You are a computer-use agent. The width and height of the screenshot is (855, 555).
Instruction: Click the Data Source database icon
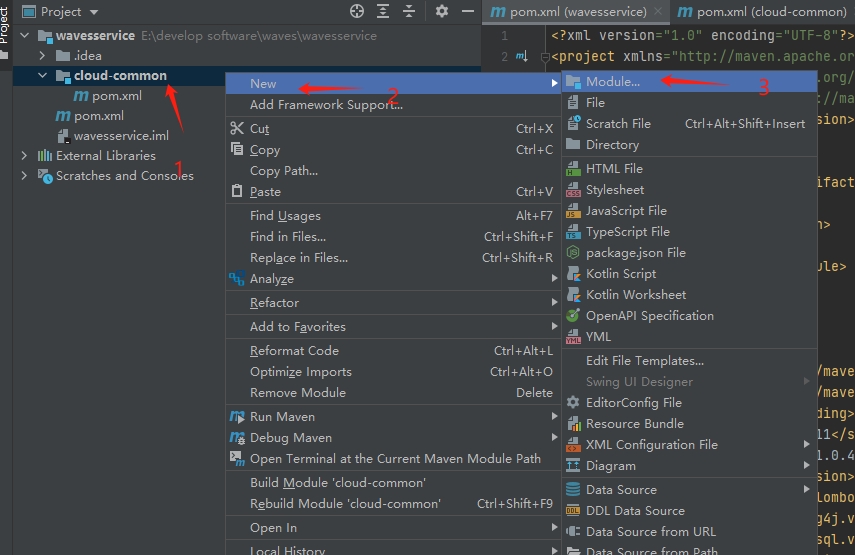(573, 489)
